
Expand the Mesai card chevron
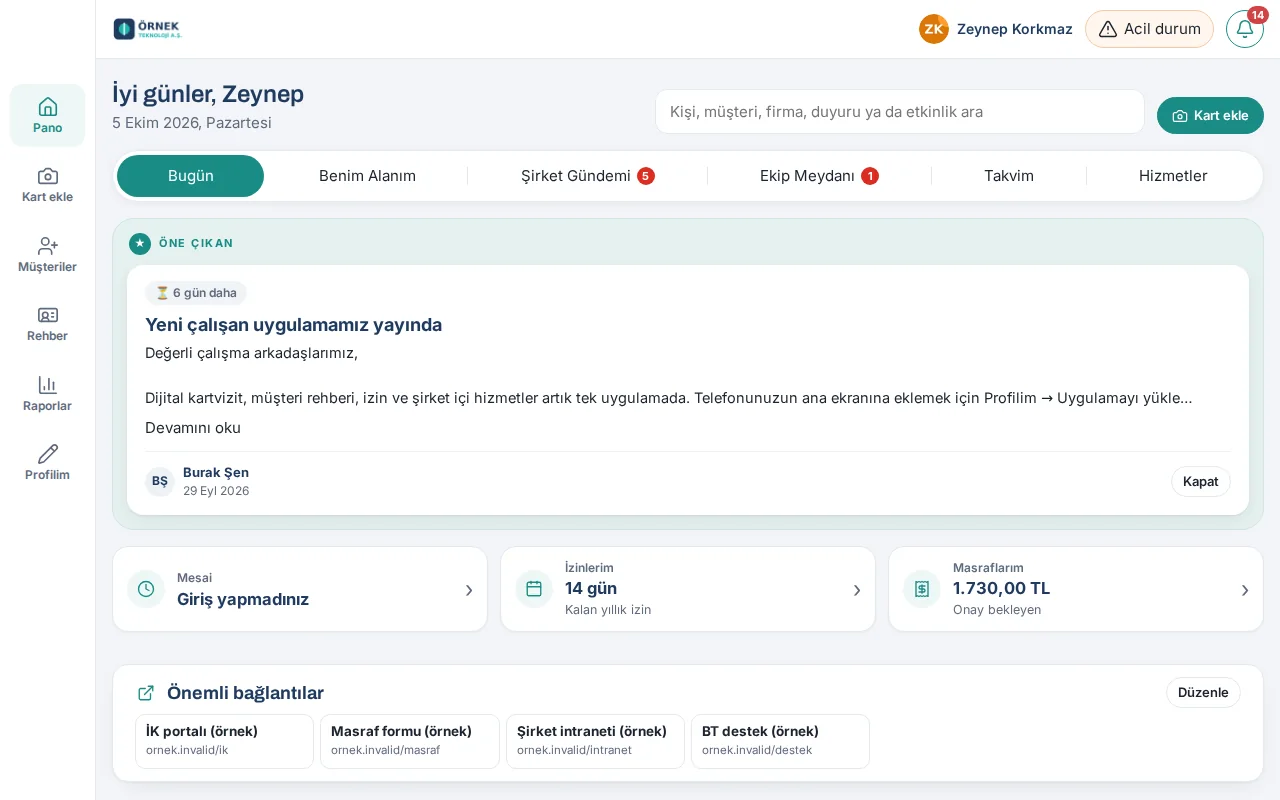point(469,590)
